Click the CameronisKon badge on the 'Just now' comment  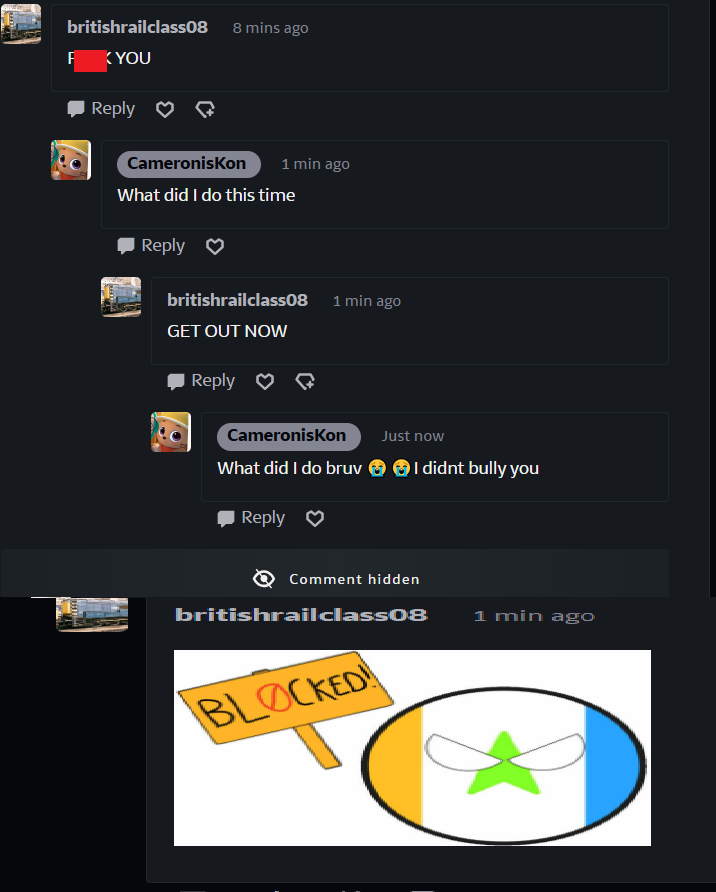pyautogui.click(x=289, y=436)
